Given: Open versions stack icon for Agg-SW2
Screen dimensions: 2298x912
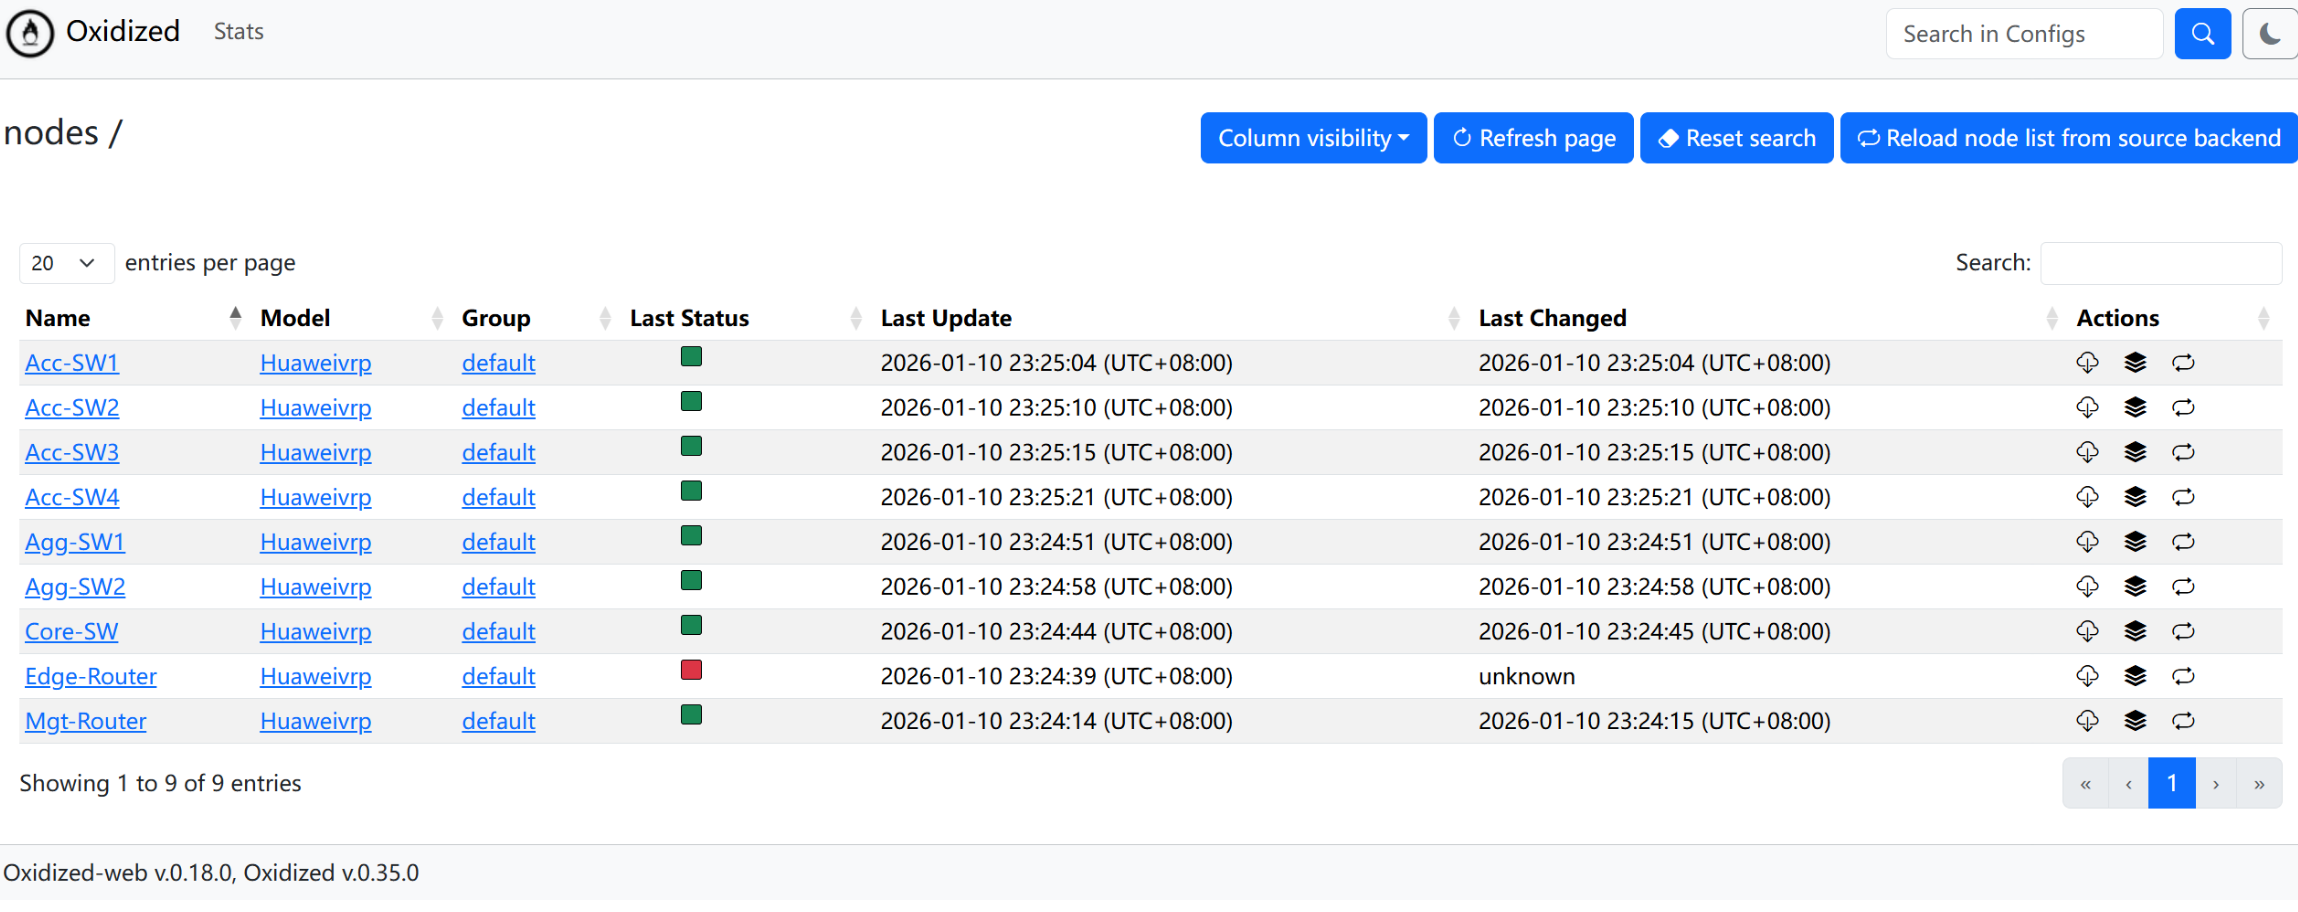Looking at the screenshot, I should tap(2135, 587).
